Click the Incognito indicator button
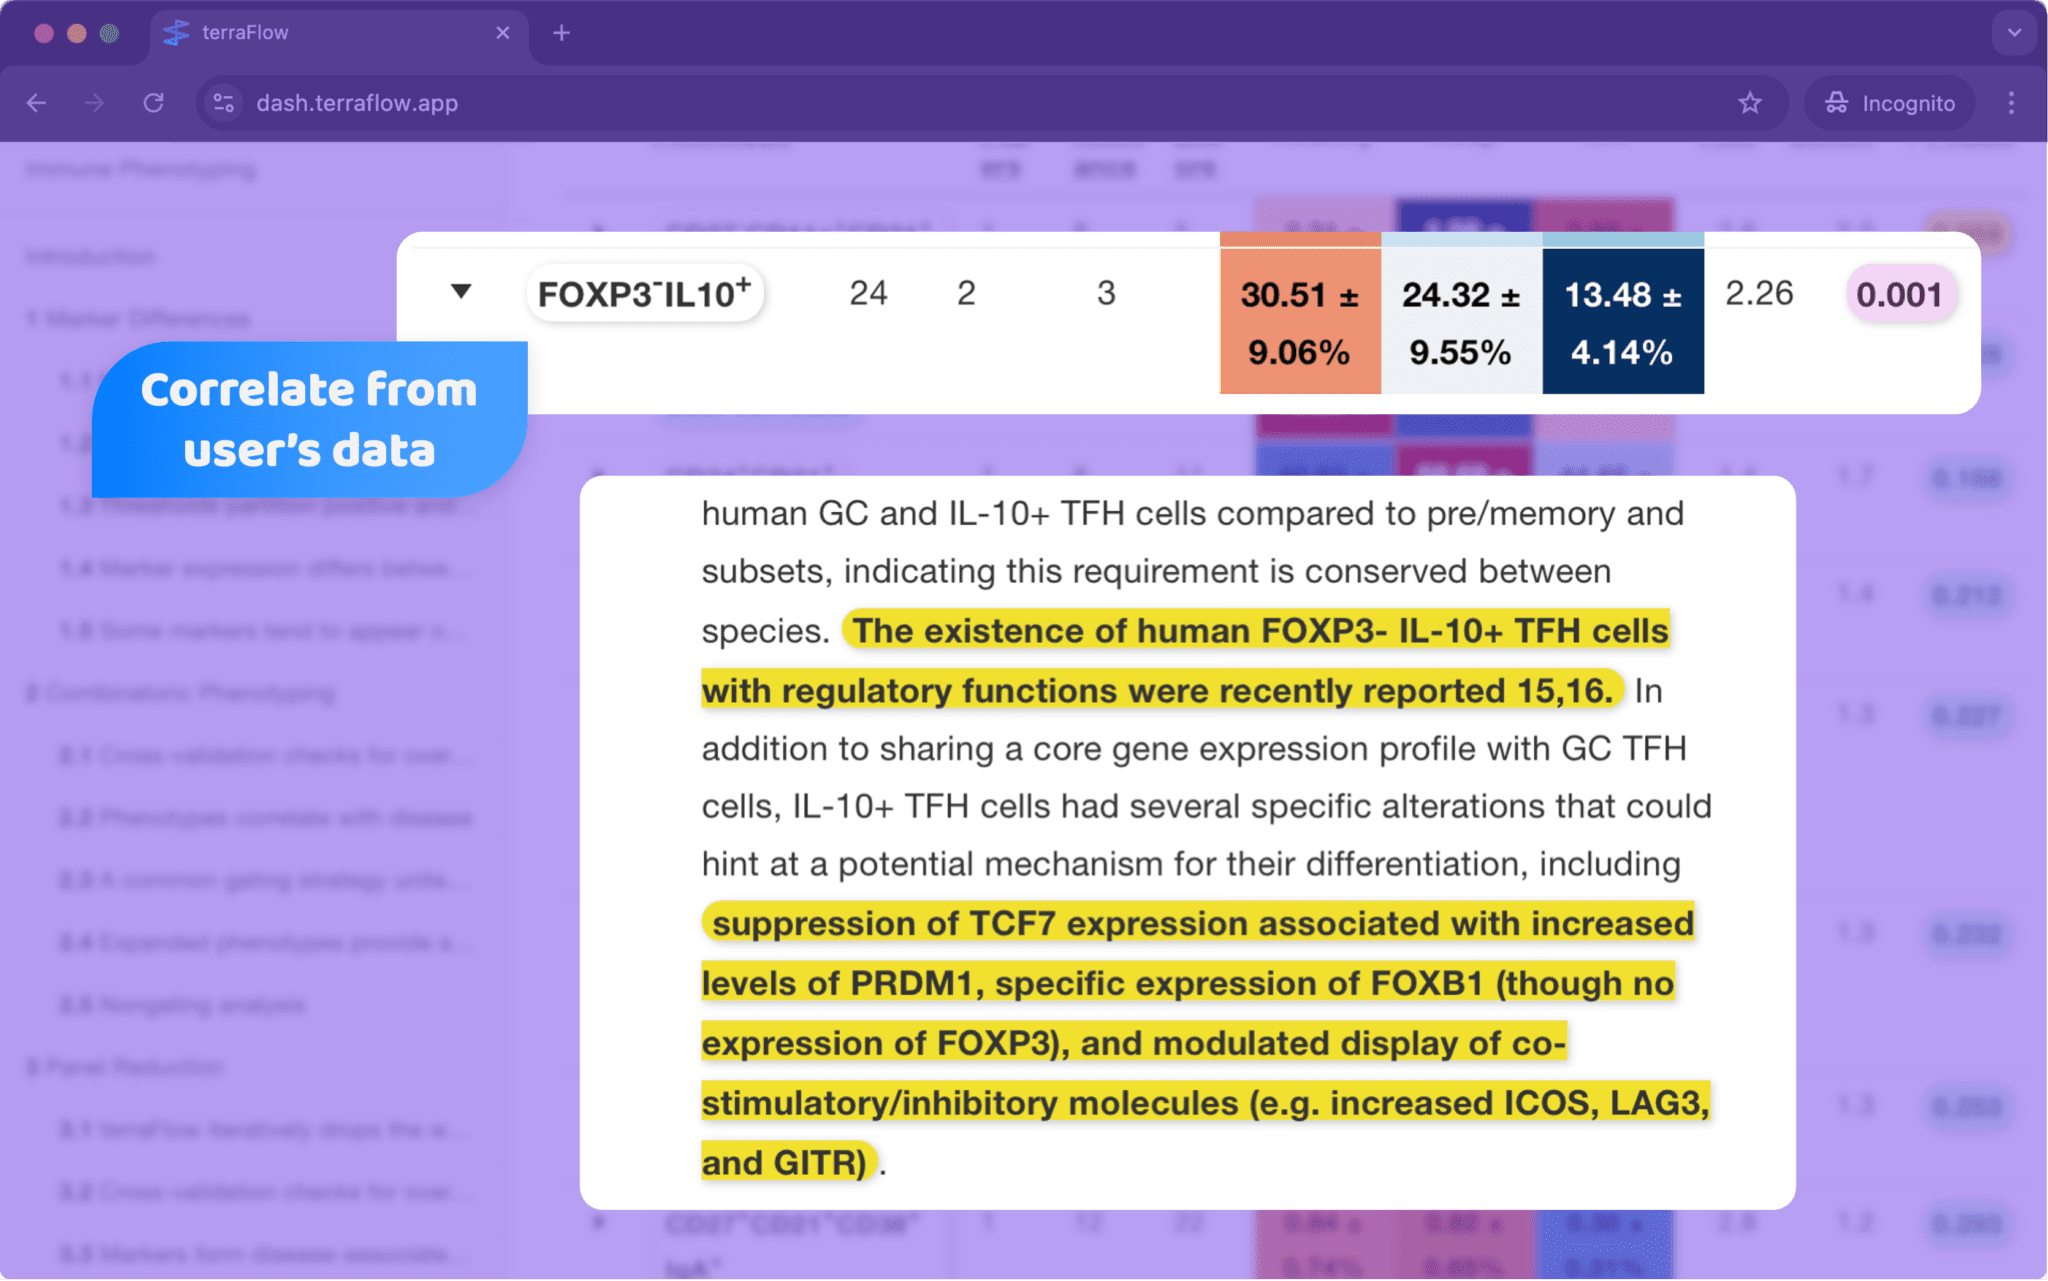The image size is (2048, 1281). click(1889, 103)
